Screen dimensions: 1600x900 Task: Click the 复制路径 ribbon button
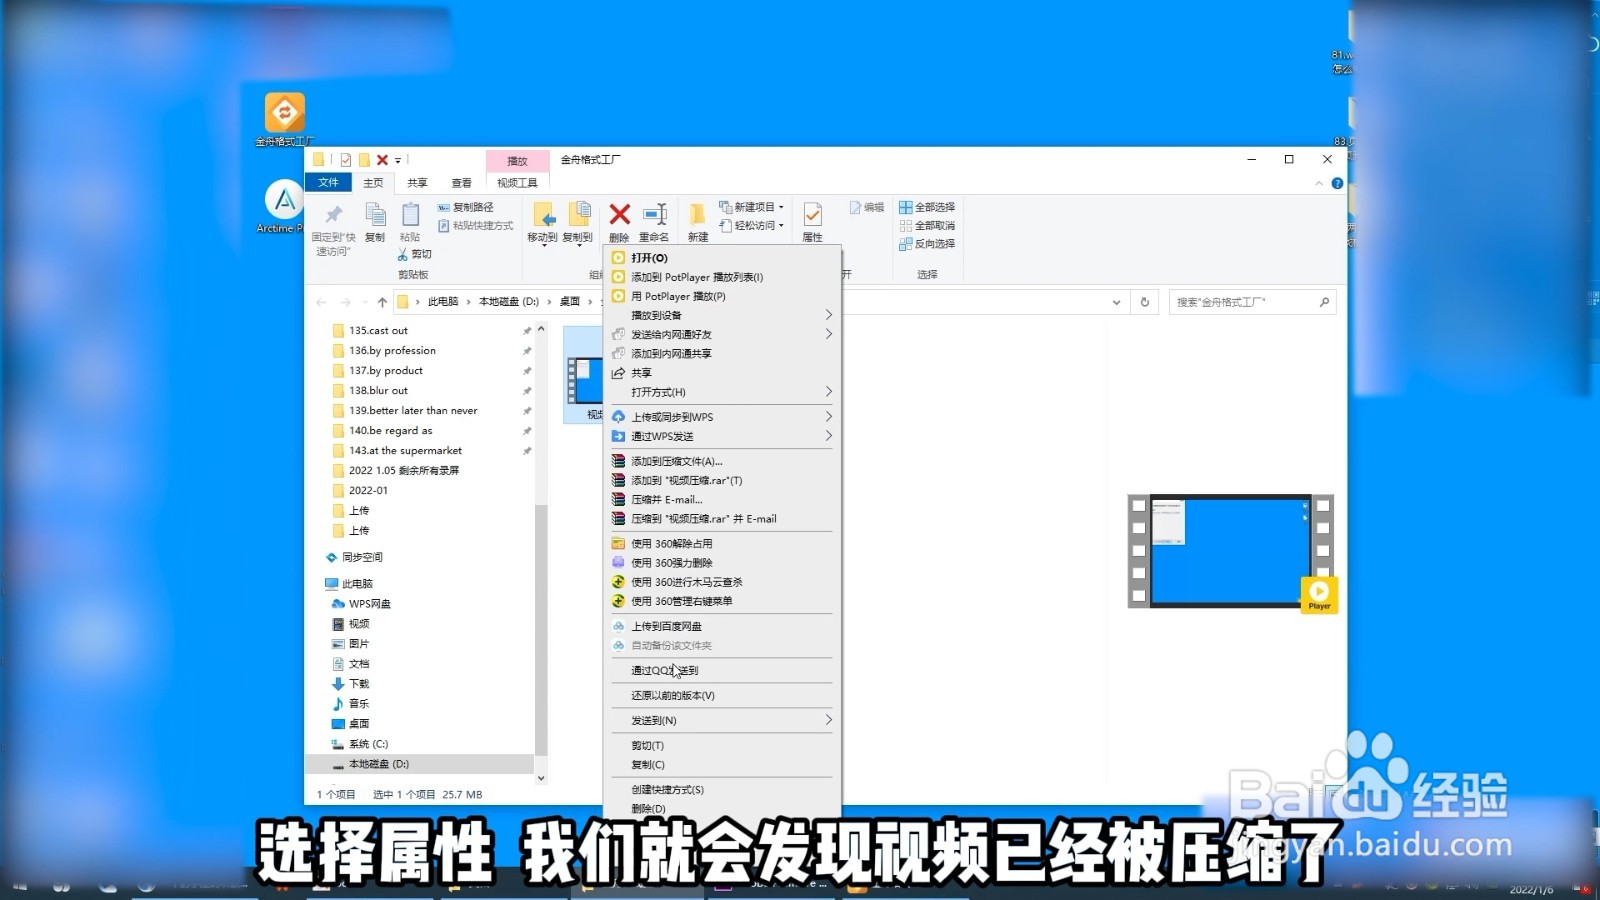tap(466, 207)
